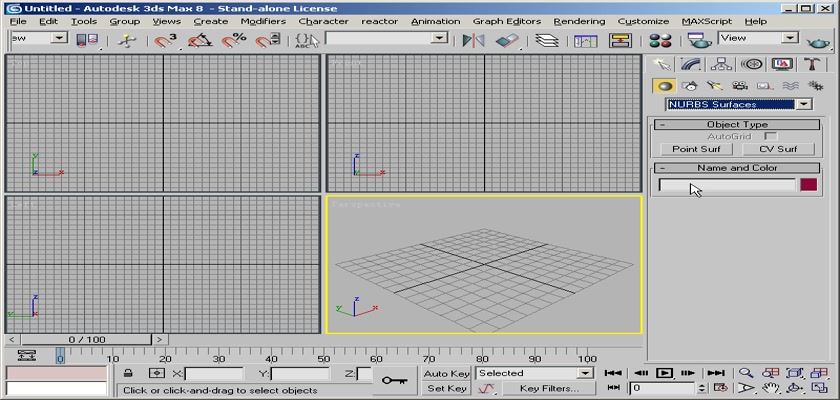Viewport: 840px width, 400px height.
Task: Open the Key Filters dialog
Action: 549,389
